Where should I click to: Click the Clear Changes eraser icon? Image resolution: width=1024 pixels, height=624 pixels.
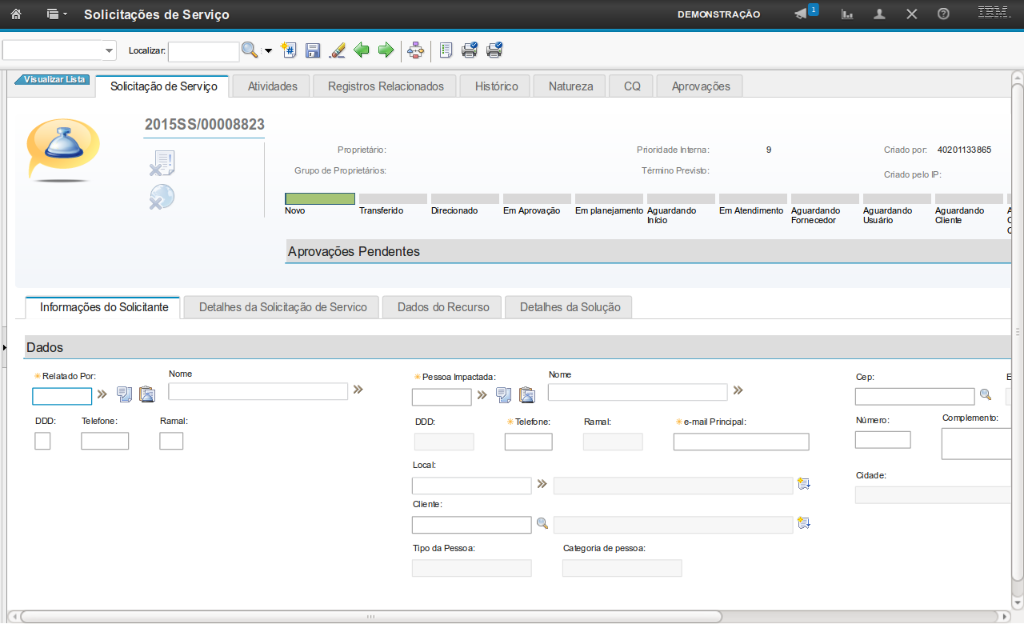337,50
